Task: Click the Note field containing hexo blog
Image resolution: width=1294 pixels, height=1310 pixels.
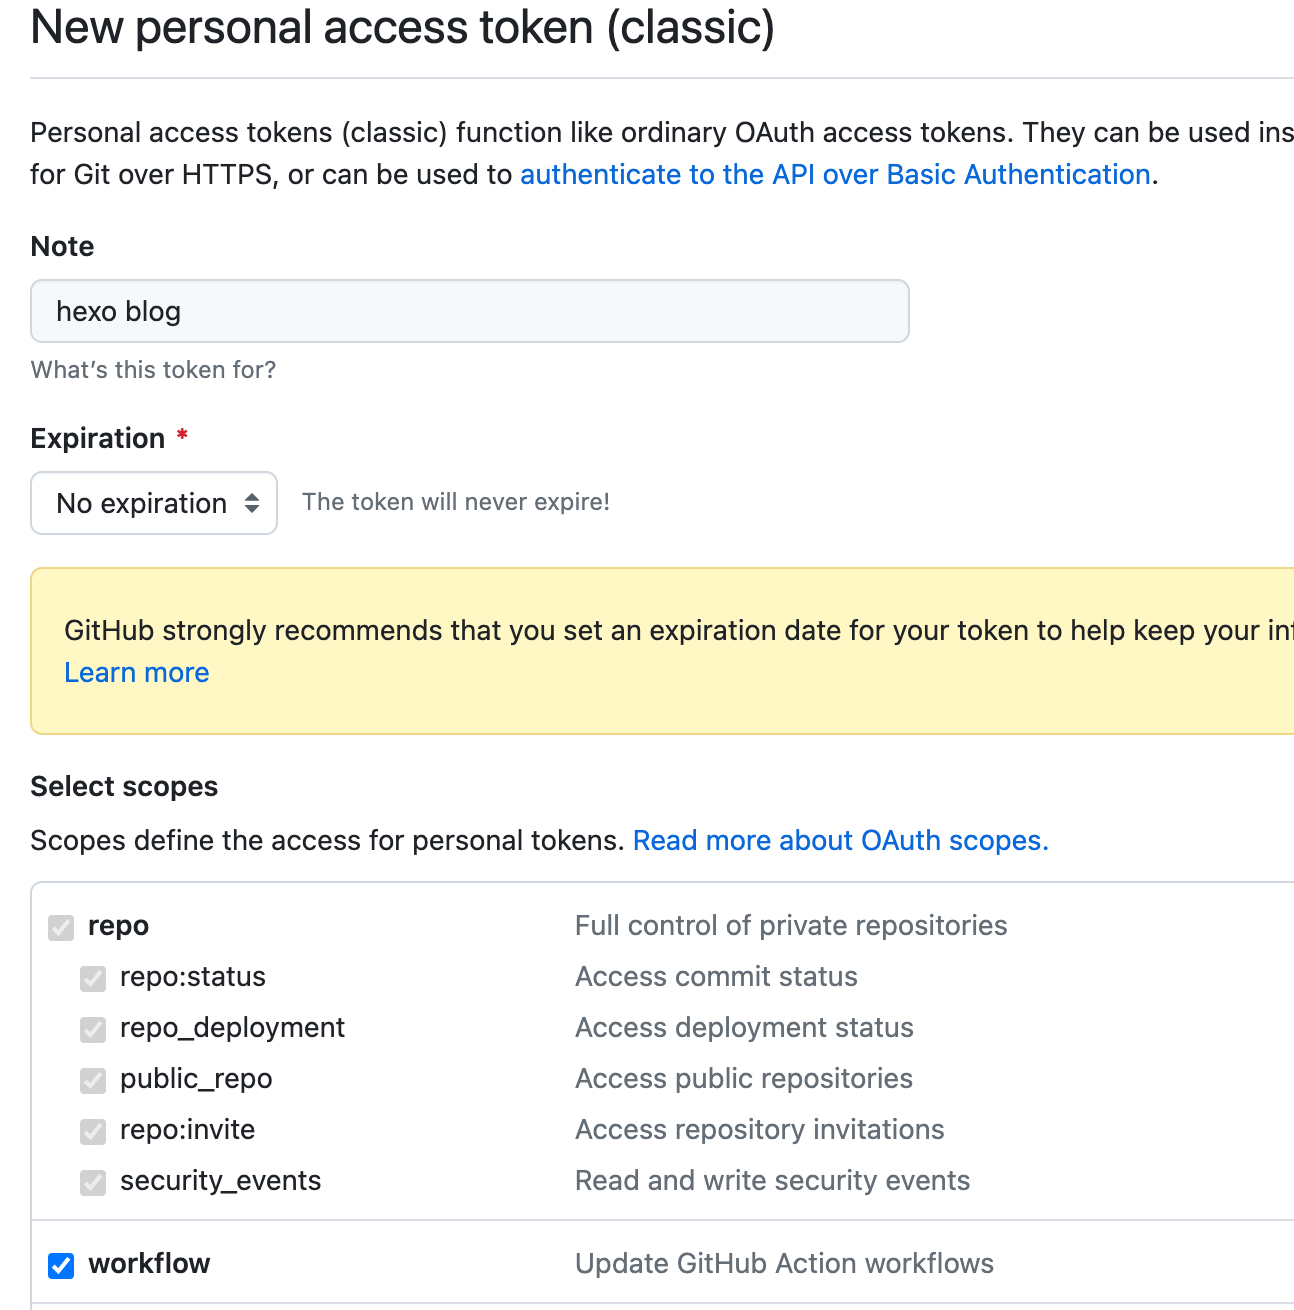Action: coord(470,311)
